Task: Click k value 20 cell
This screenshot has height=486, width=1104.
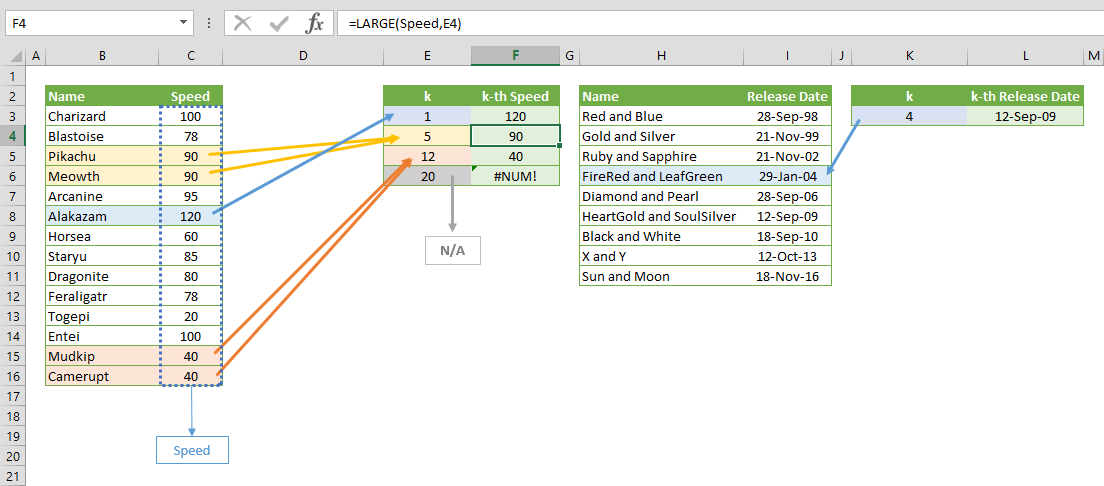Action: [x=427, y=176]
